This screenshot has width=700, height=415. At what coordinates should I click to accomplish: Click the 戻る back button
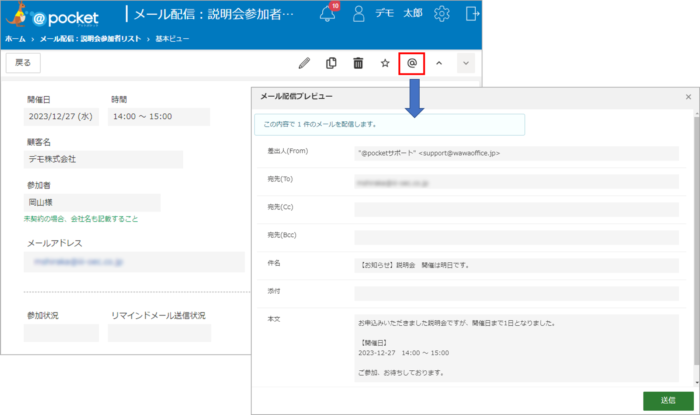(23, 63)
